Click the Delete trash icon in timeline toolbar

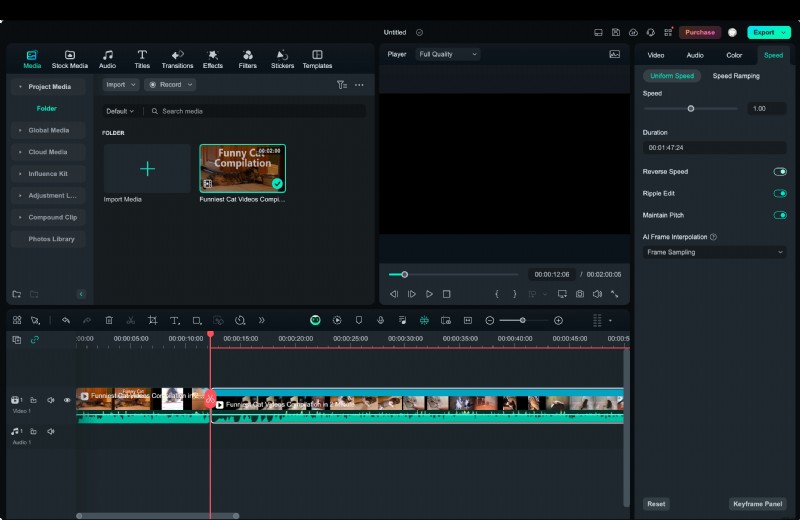pyautogui.click(x=109, y=320)
